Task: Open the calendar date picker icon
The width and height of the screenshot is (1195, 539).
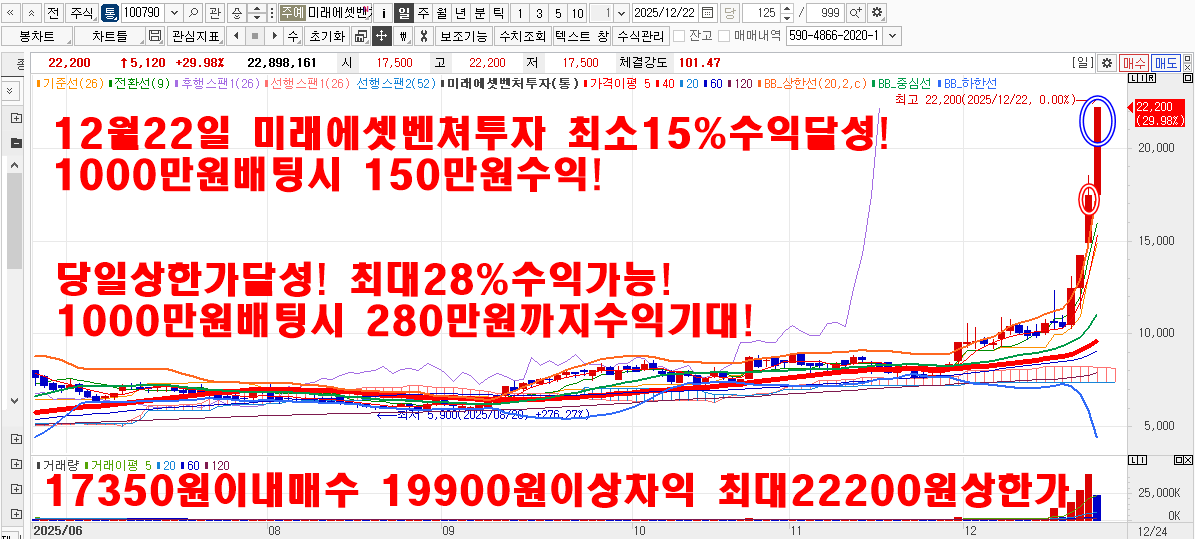Action: point(708,13)
